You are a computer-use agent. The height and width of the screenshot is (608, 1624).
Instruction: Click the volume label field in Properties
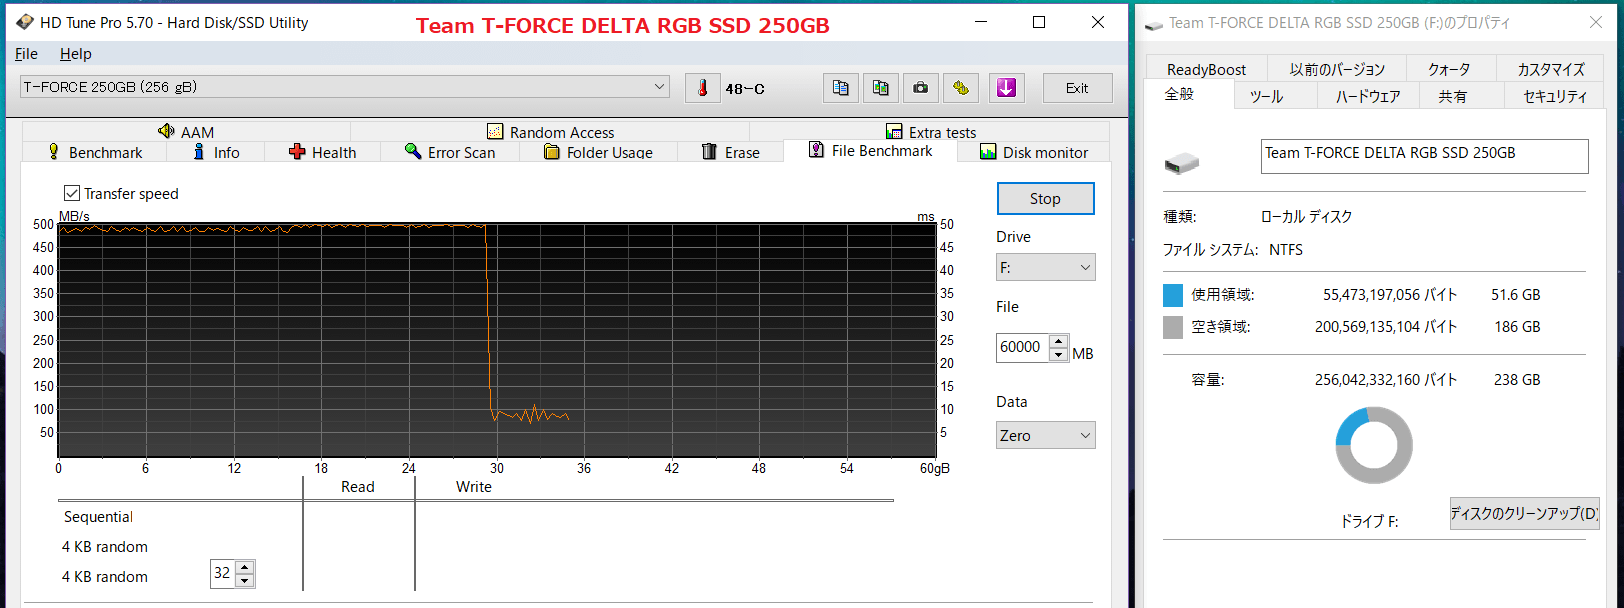pyautogui.click(x=1424, y=156)
